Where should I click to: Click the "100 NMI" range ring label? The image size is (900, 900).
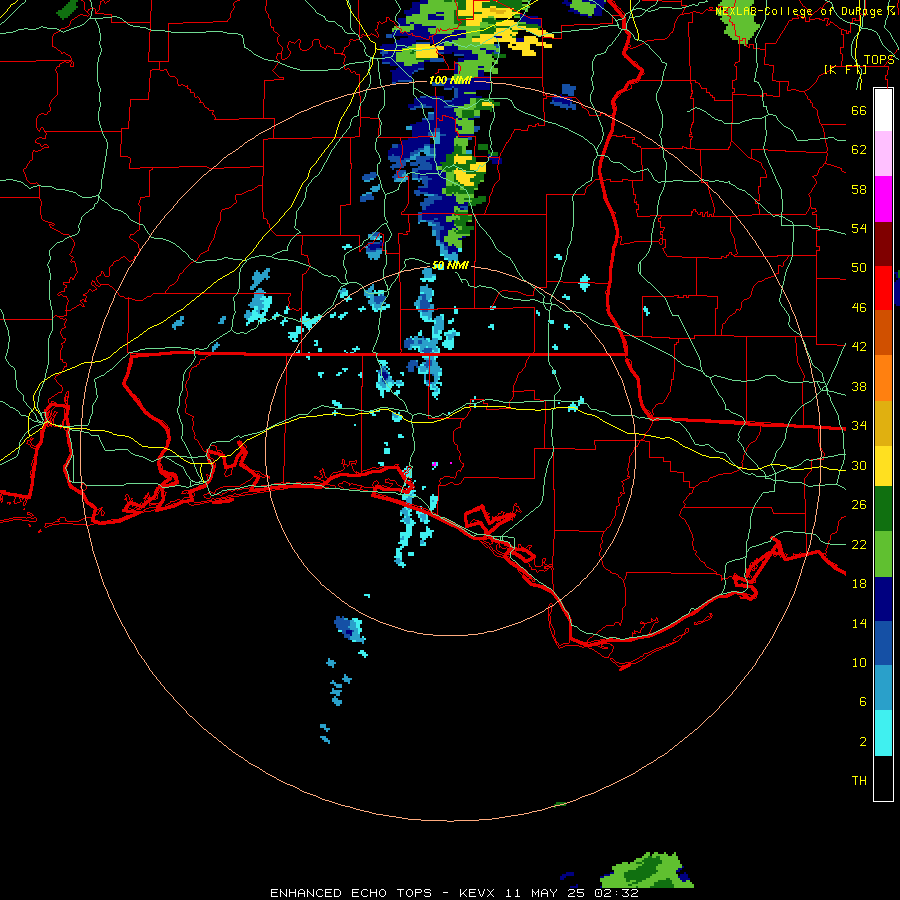point(450,80)
